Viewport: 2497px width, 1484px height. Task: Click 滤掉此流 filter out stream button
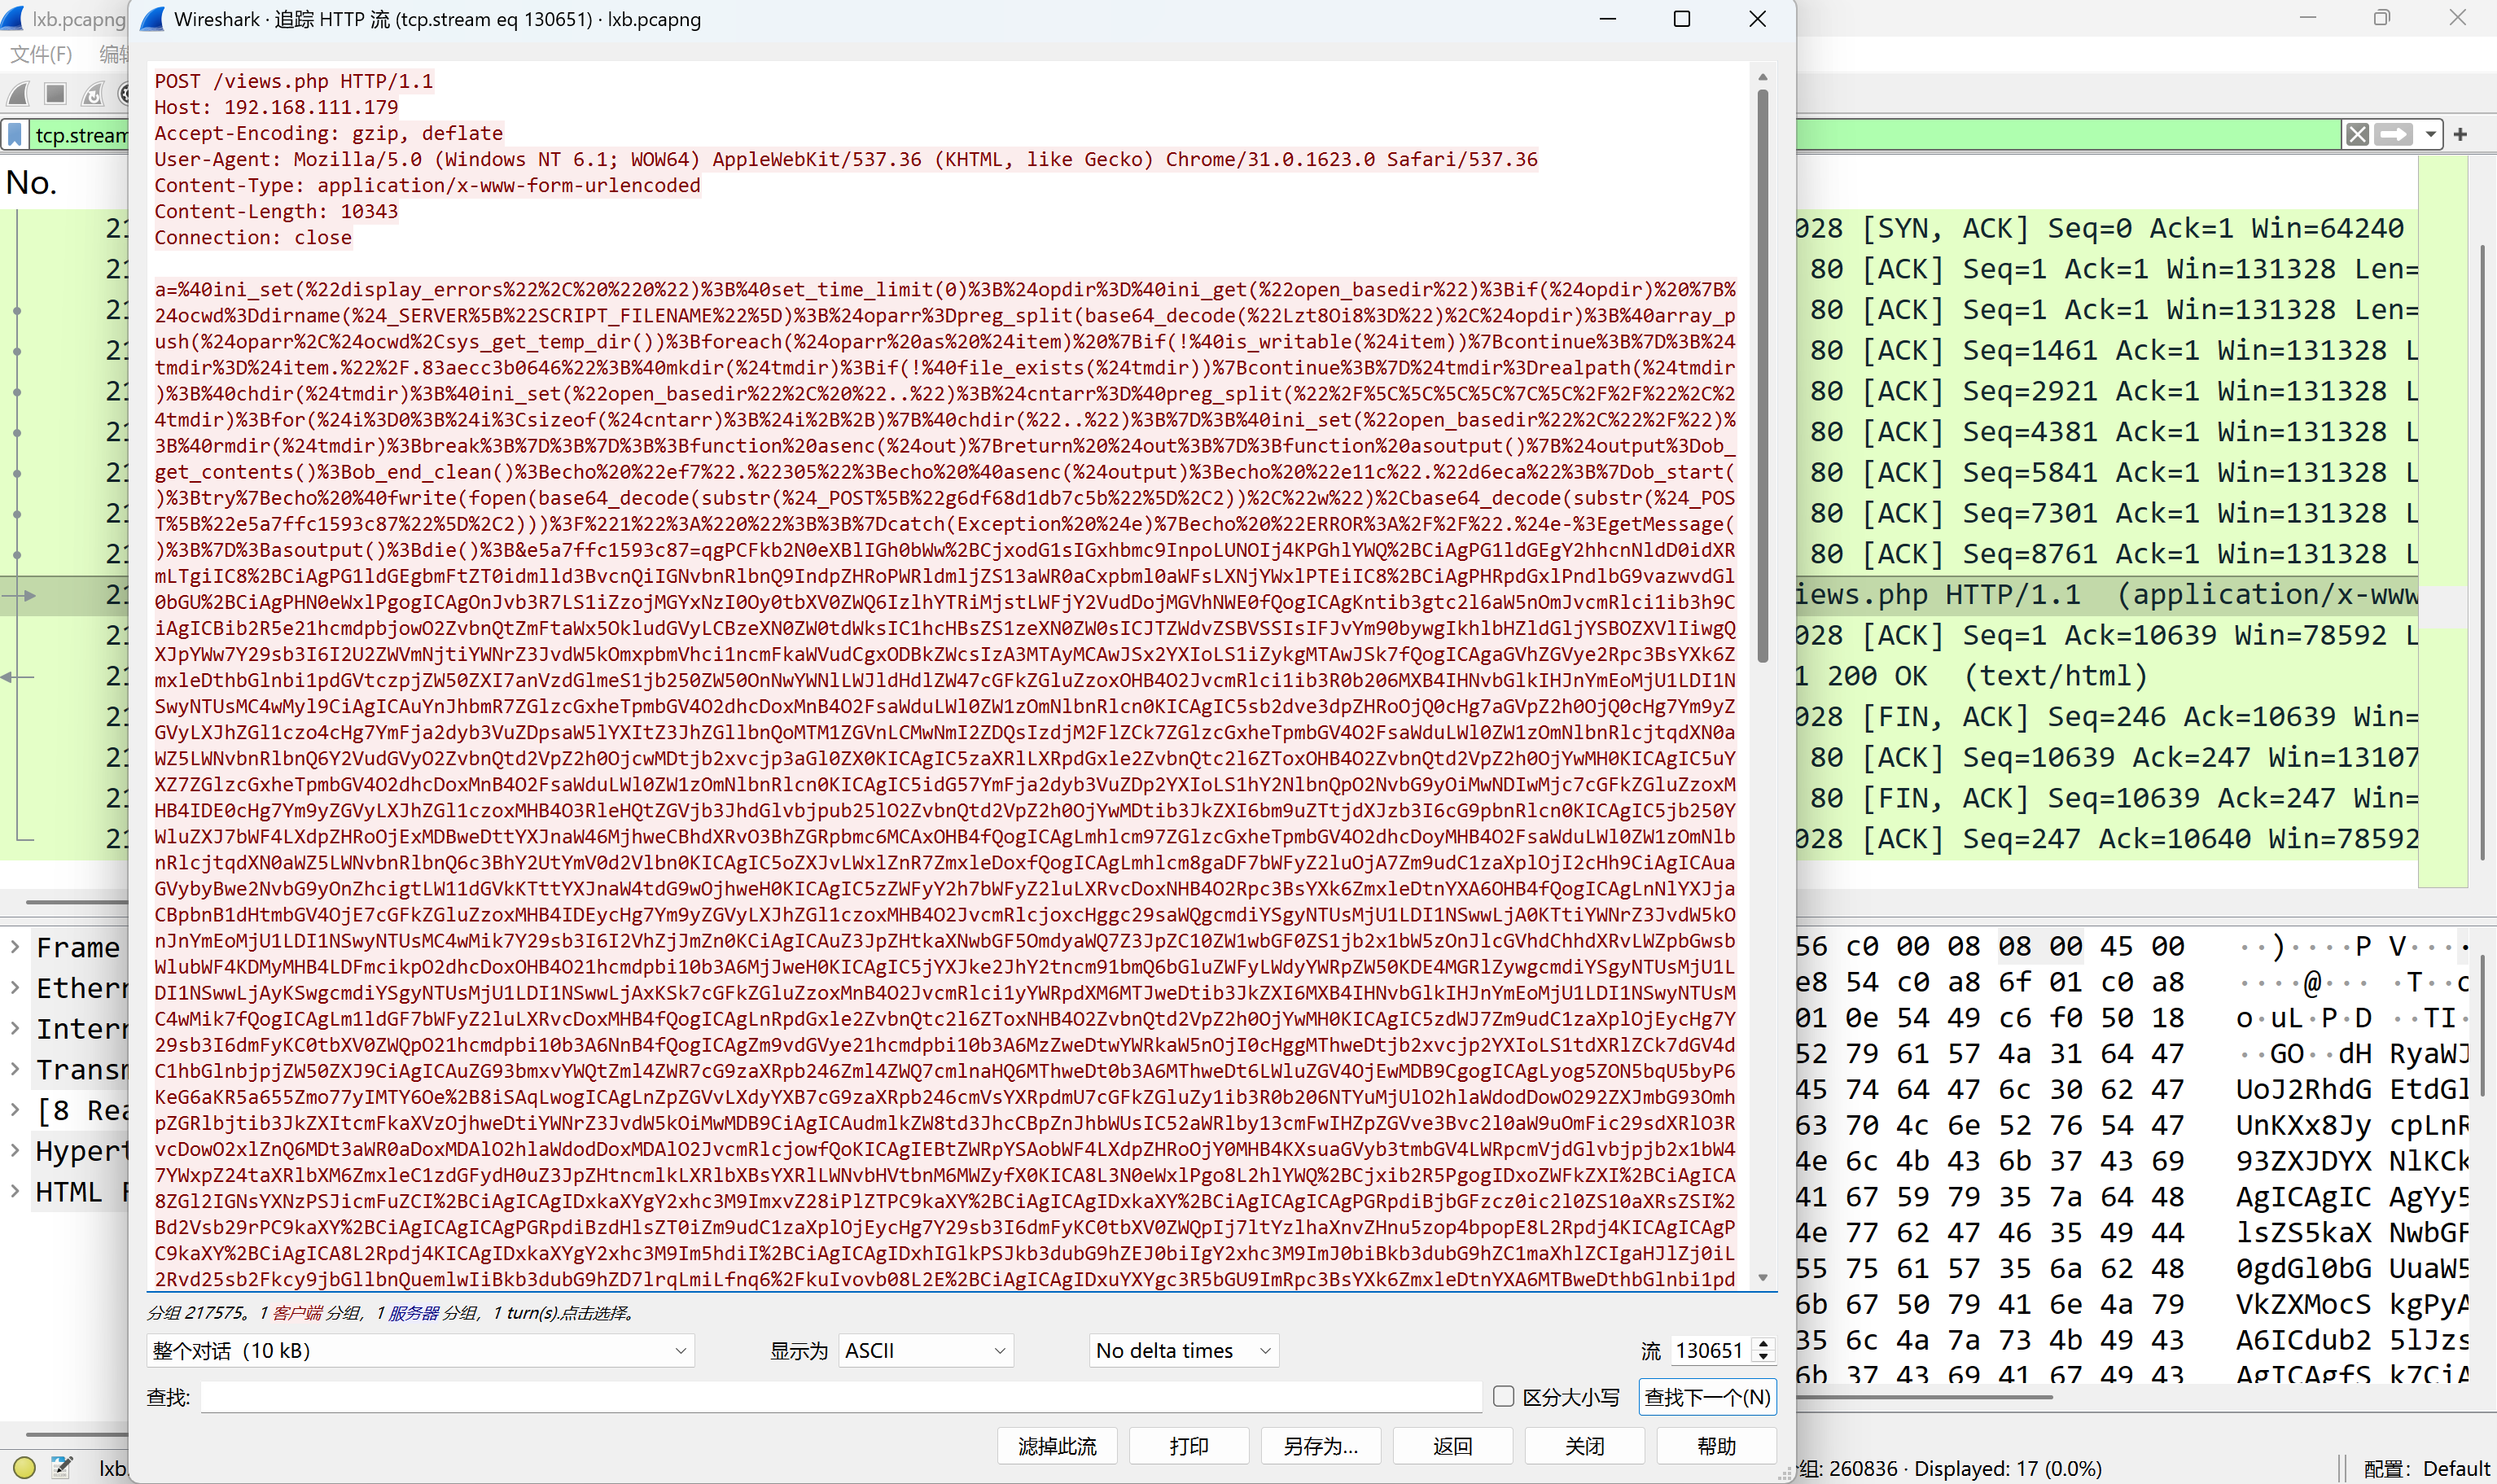tap(1057, 1446)
